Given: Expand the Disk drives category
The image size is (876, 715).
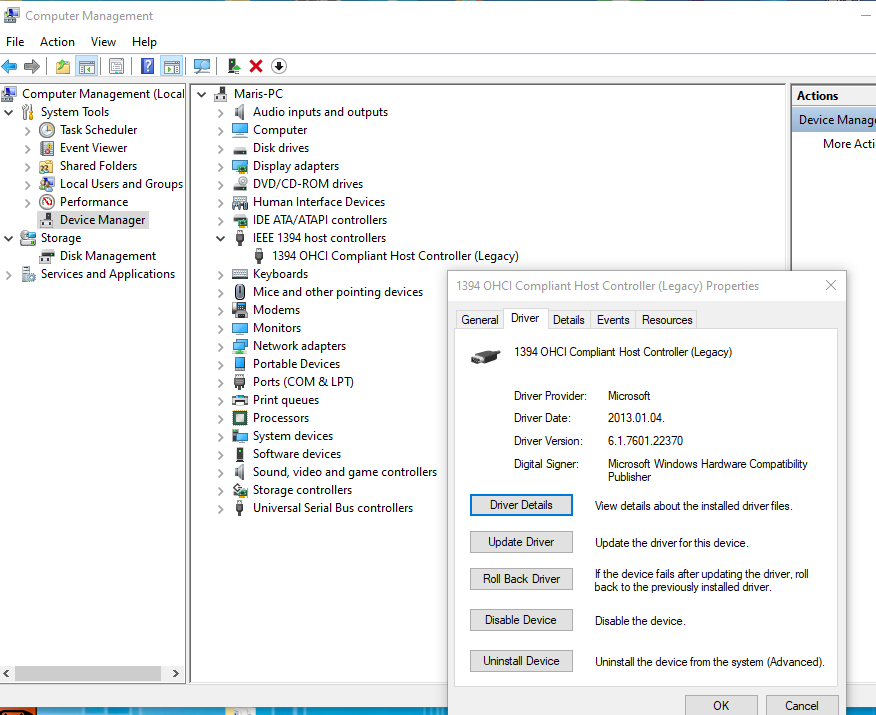Looking at the screenshot, I should 221,149.
